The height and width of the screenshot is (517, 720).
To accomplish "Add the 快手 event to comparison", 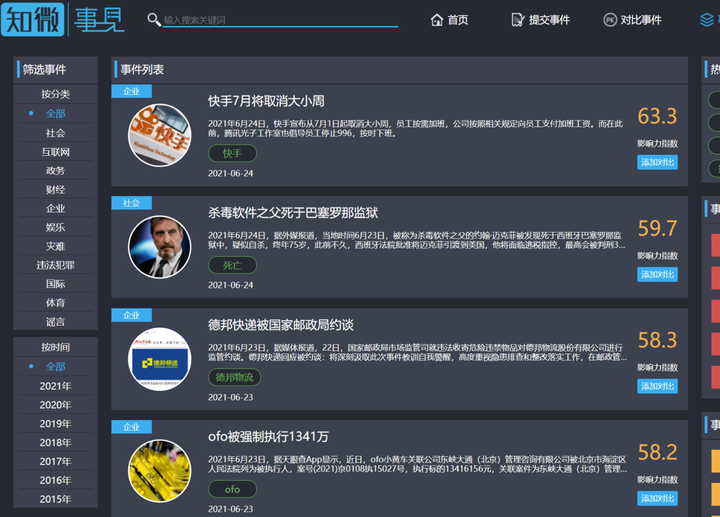I will (657, 163).
